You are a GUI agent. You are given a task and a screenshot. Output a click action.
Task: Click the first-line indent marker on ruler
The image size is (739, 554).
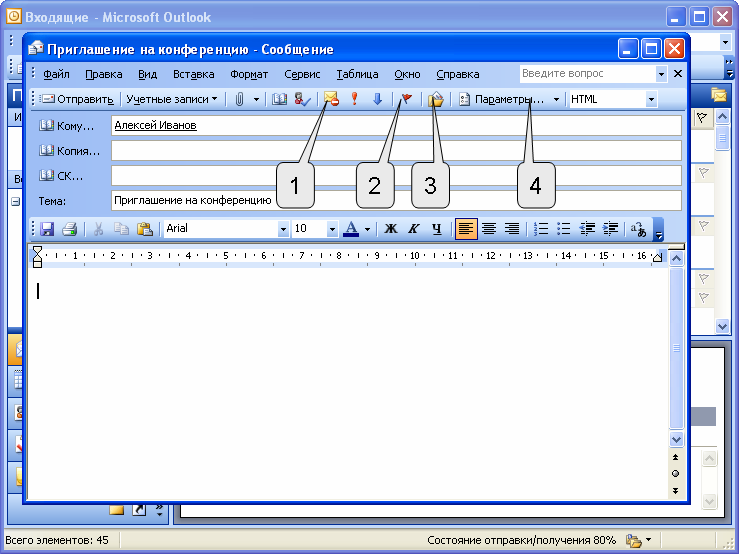(x=38, y=250)
